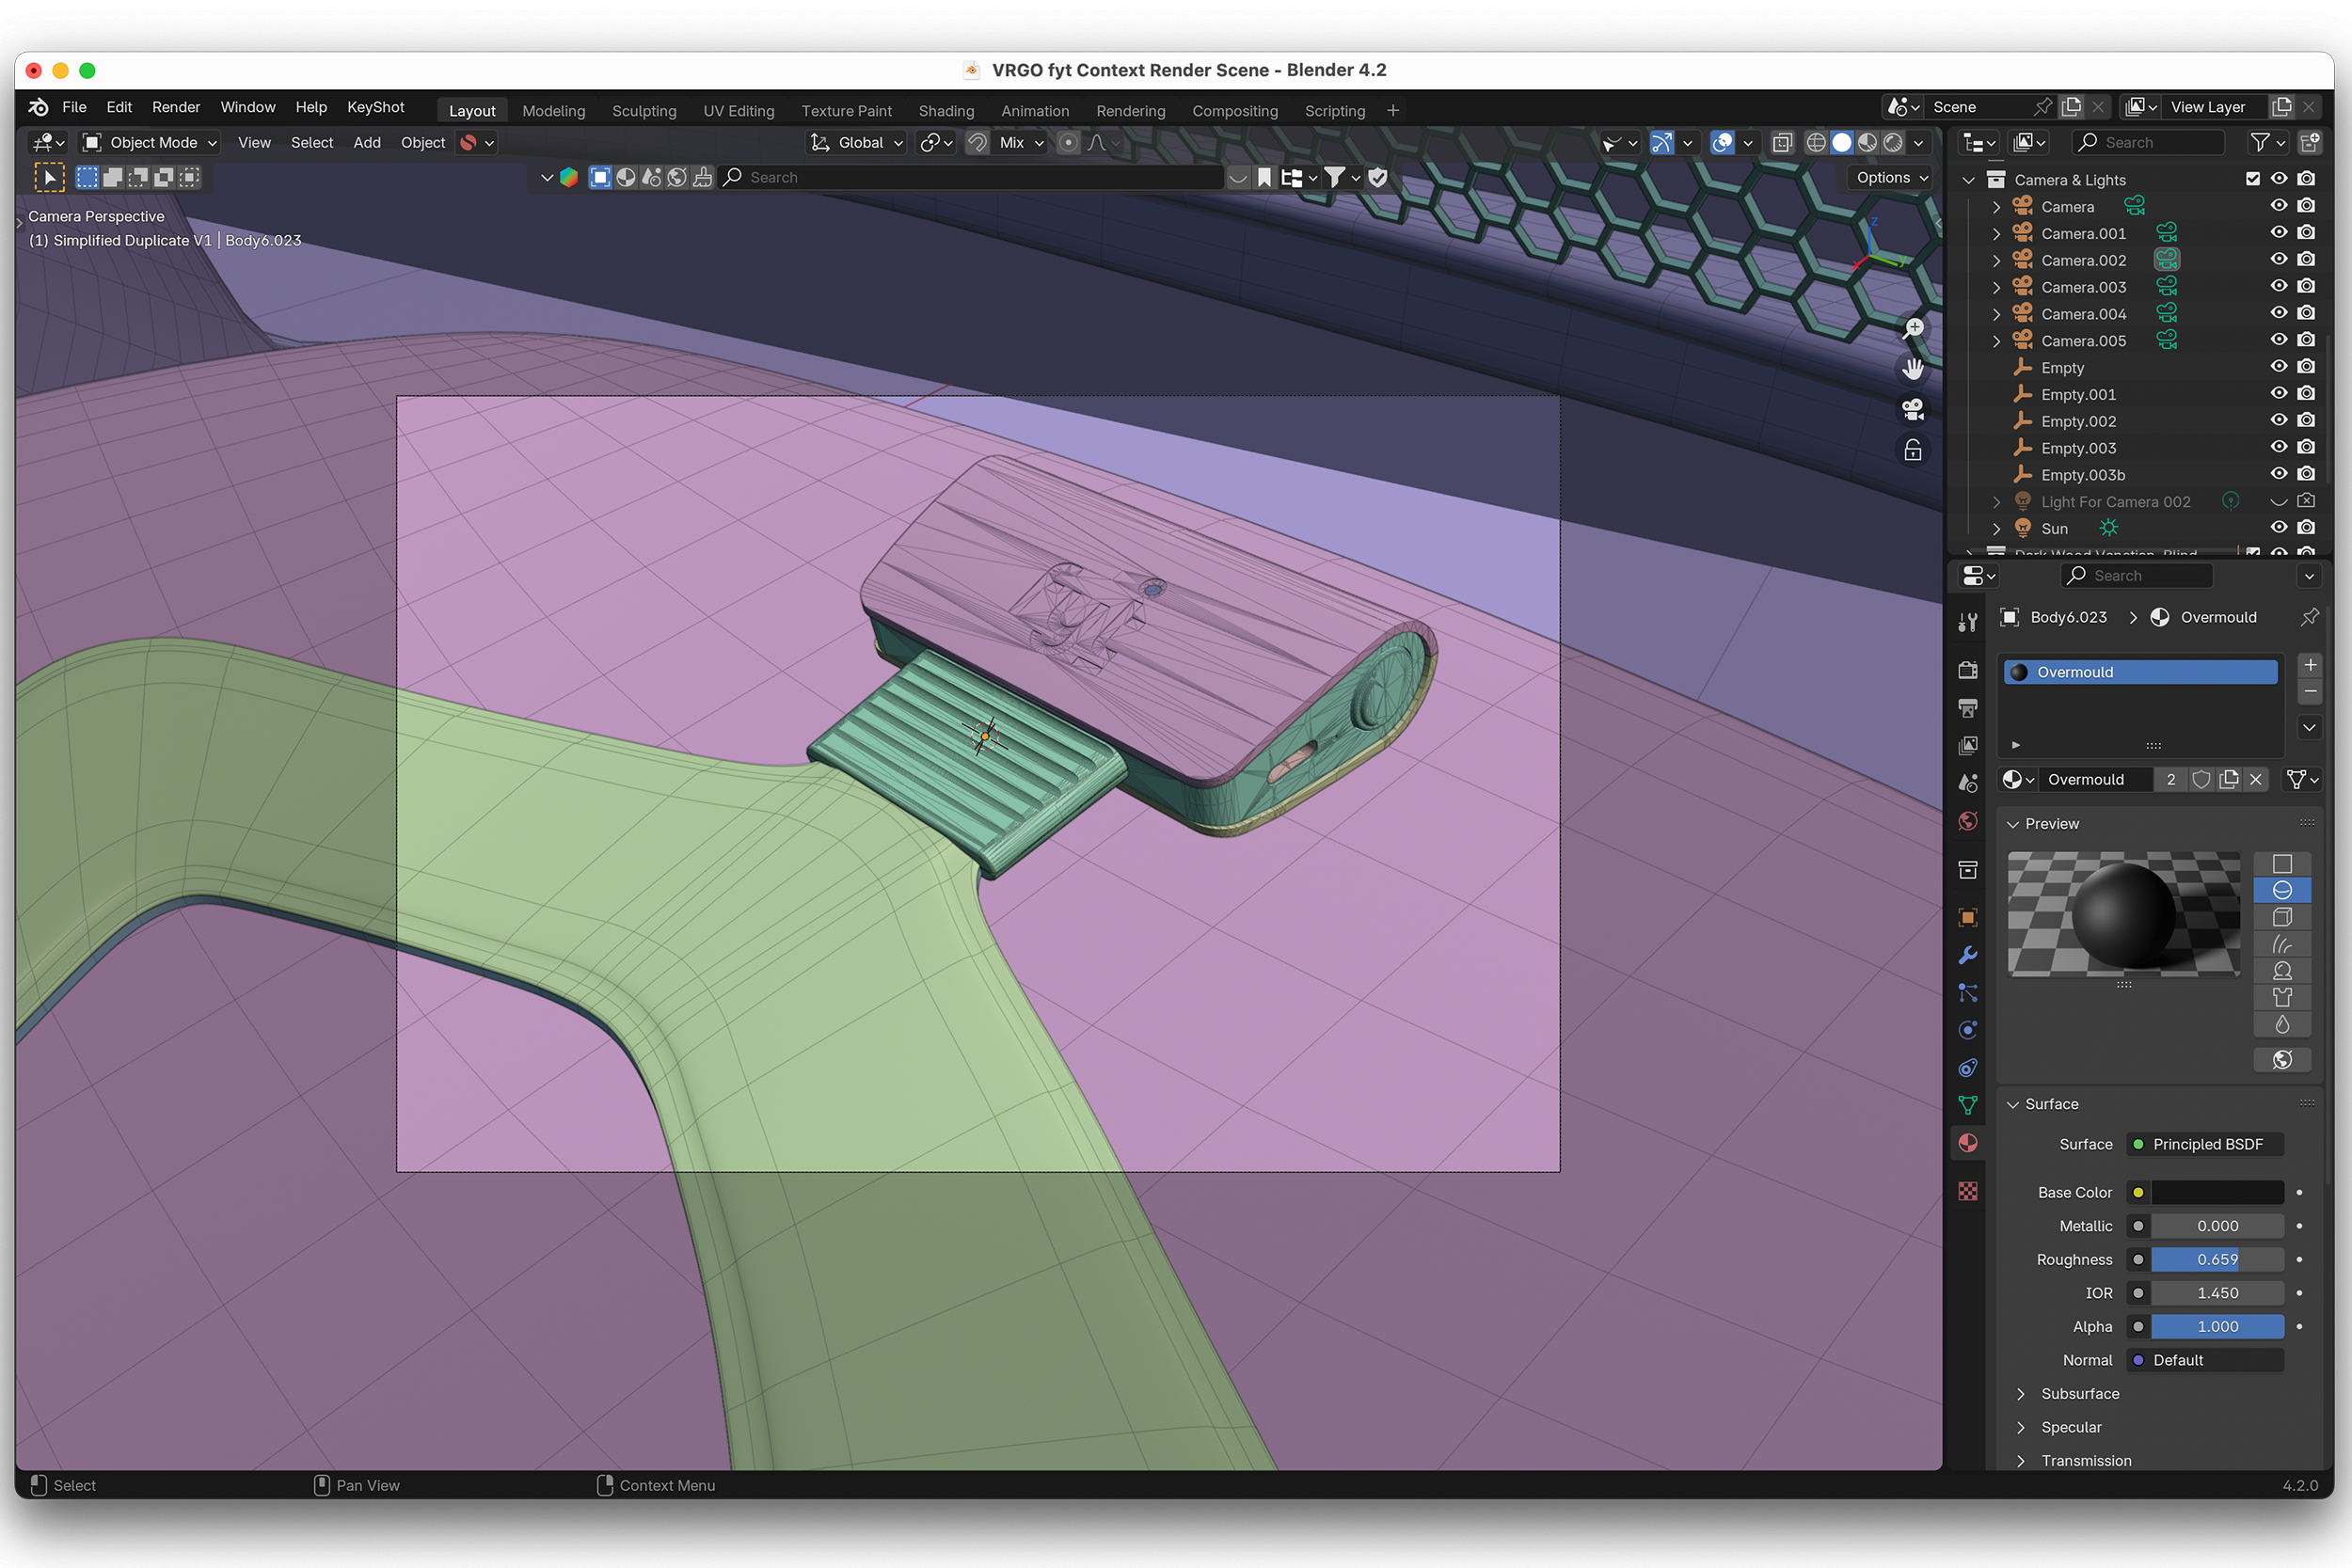
Task: Open the Global transform orientation dropdown
Action: [856, 143]
